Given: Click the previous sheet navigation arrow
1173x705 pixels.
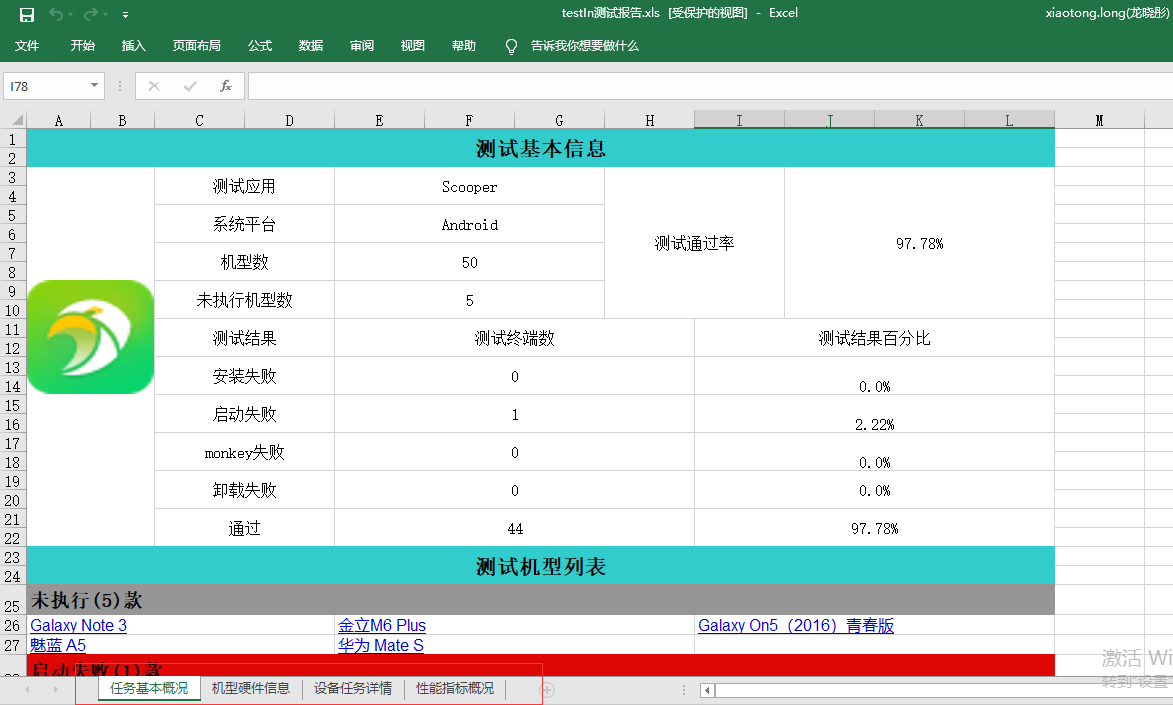Looking at the screenshot, I should click(28, 689).
